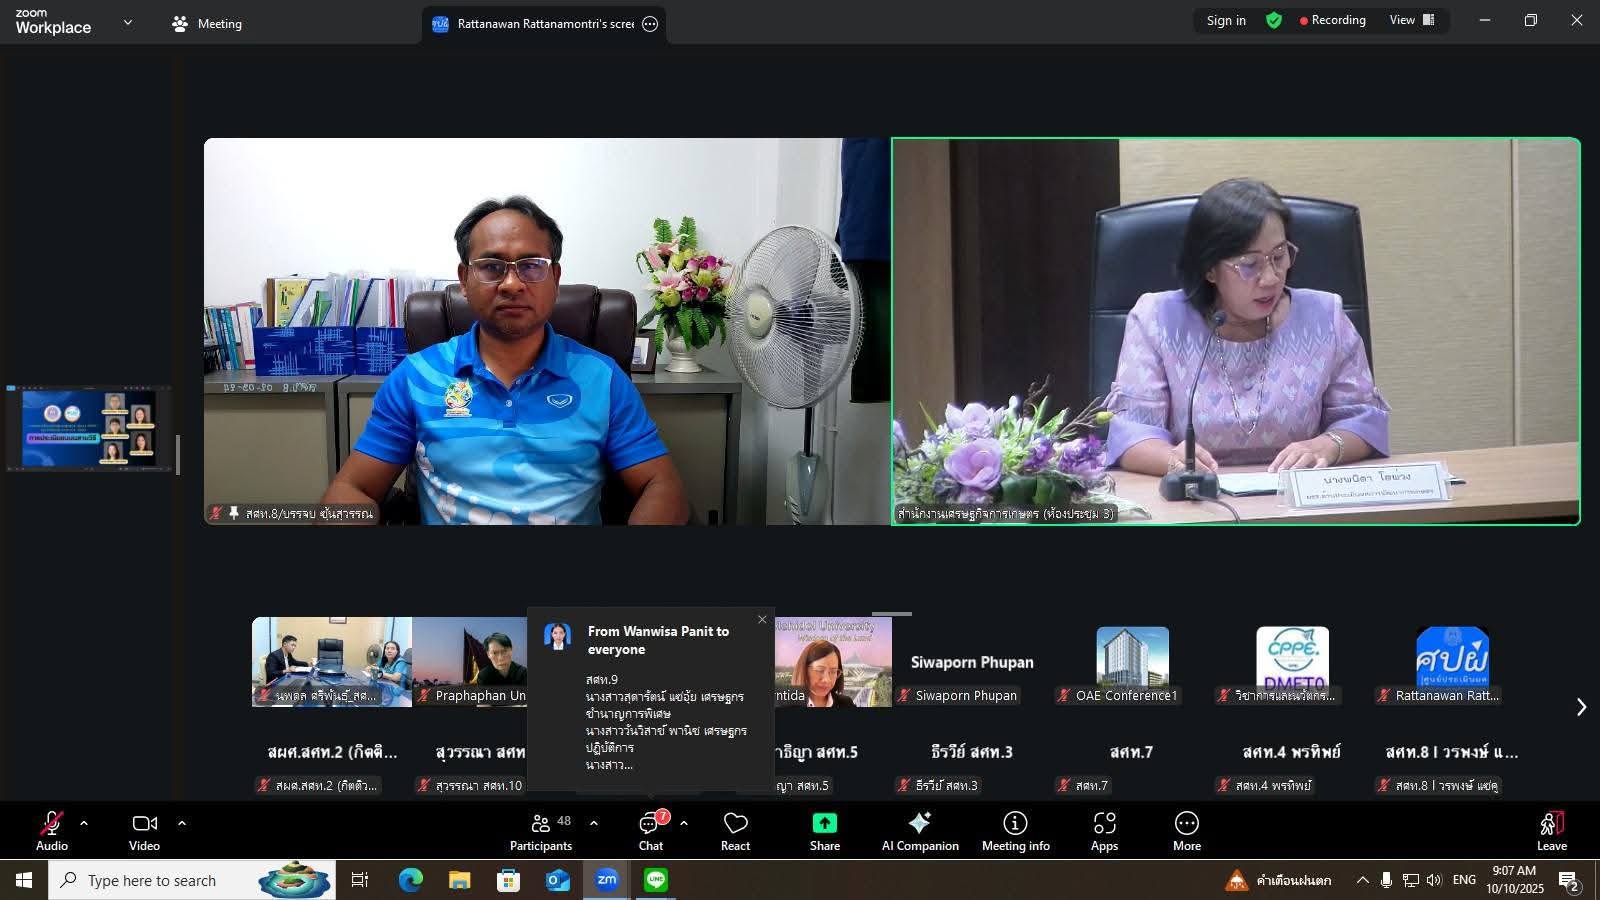Toggle the camera with Video button
This screenshot has height=900, width=1600.
(x=144, y=831)
